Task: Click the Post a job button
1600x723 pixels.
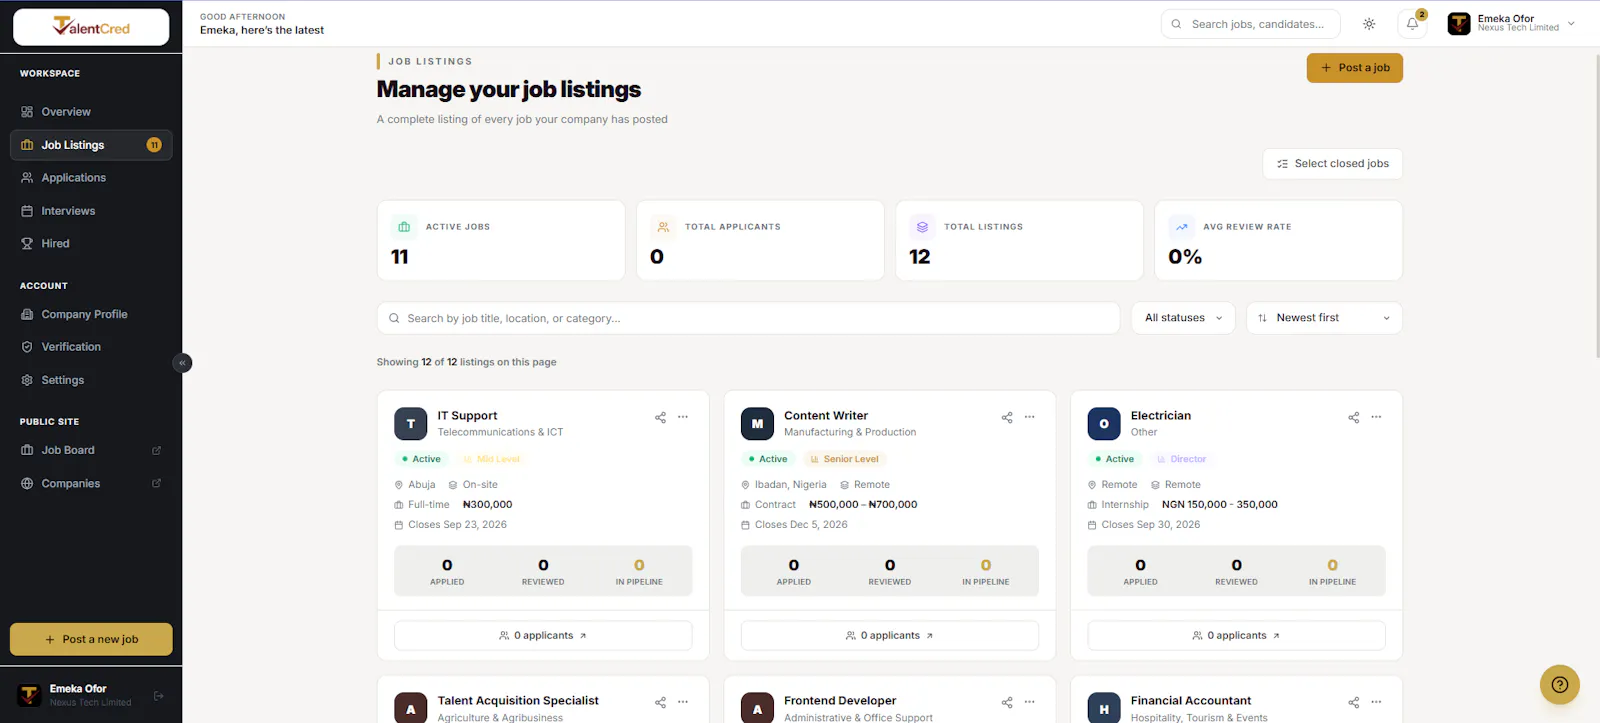Action: click(x=1355, y=68)
